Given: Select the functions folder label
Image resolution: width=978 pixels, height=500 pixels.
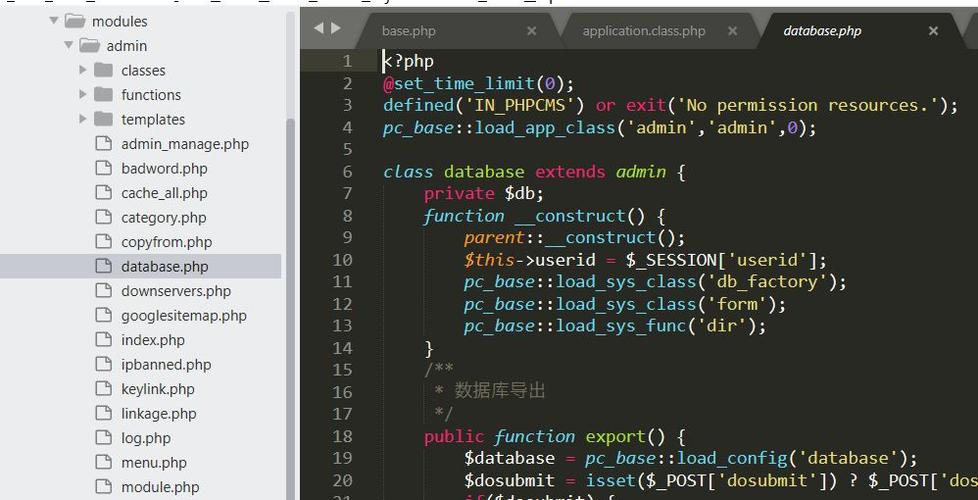Looking at the screenshot, I should click(151, 95).
